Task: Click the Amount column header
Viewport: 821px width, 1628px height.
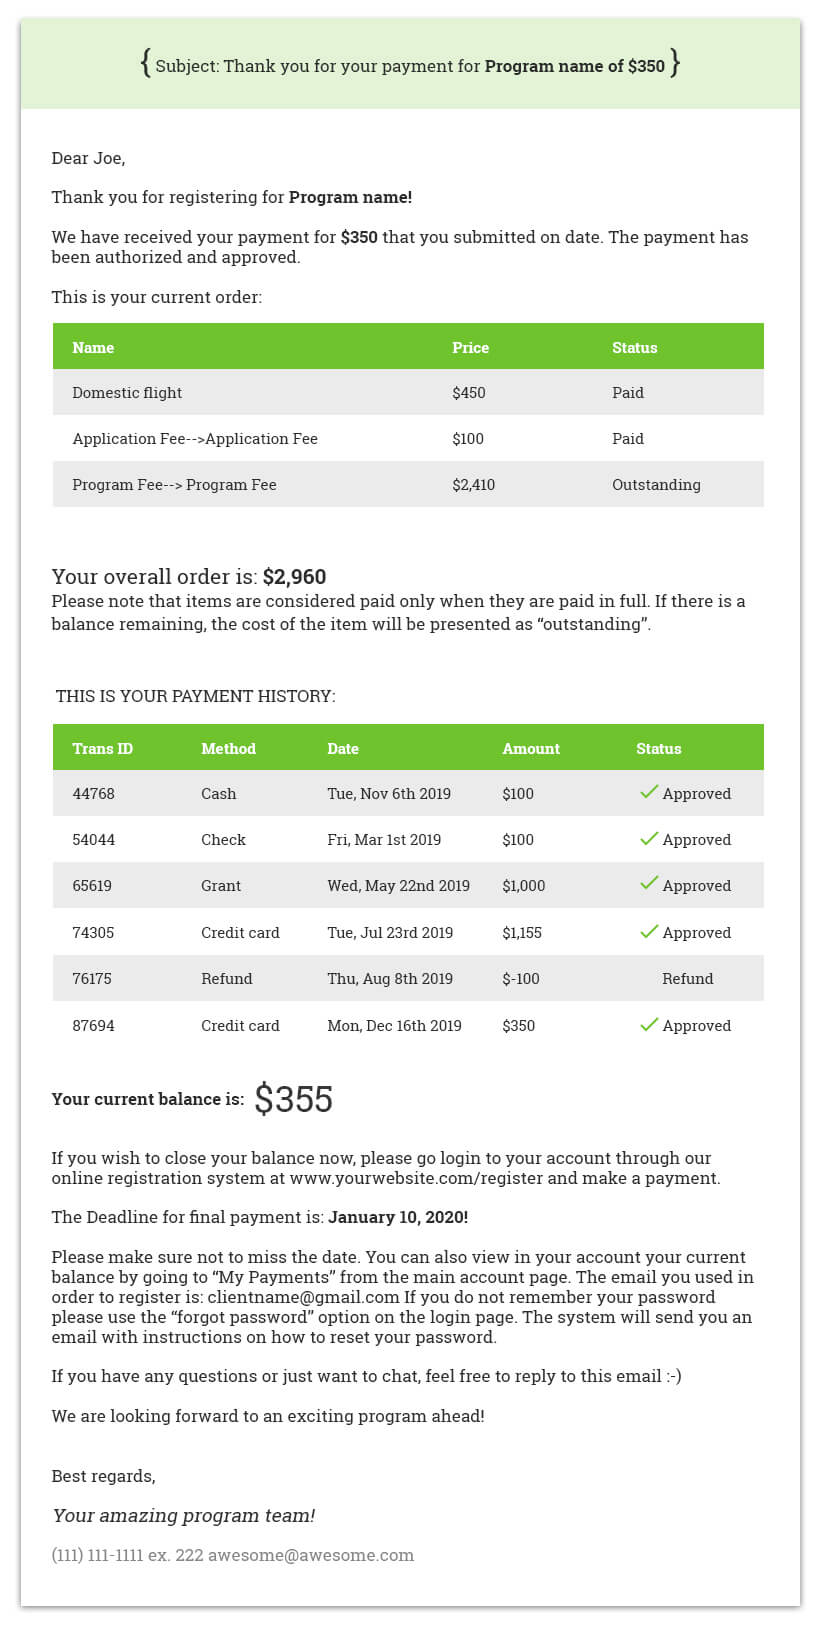Action: [531, 748]
